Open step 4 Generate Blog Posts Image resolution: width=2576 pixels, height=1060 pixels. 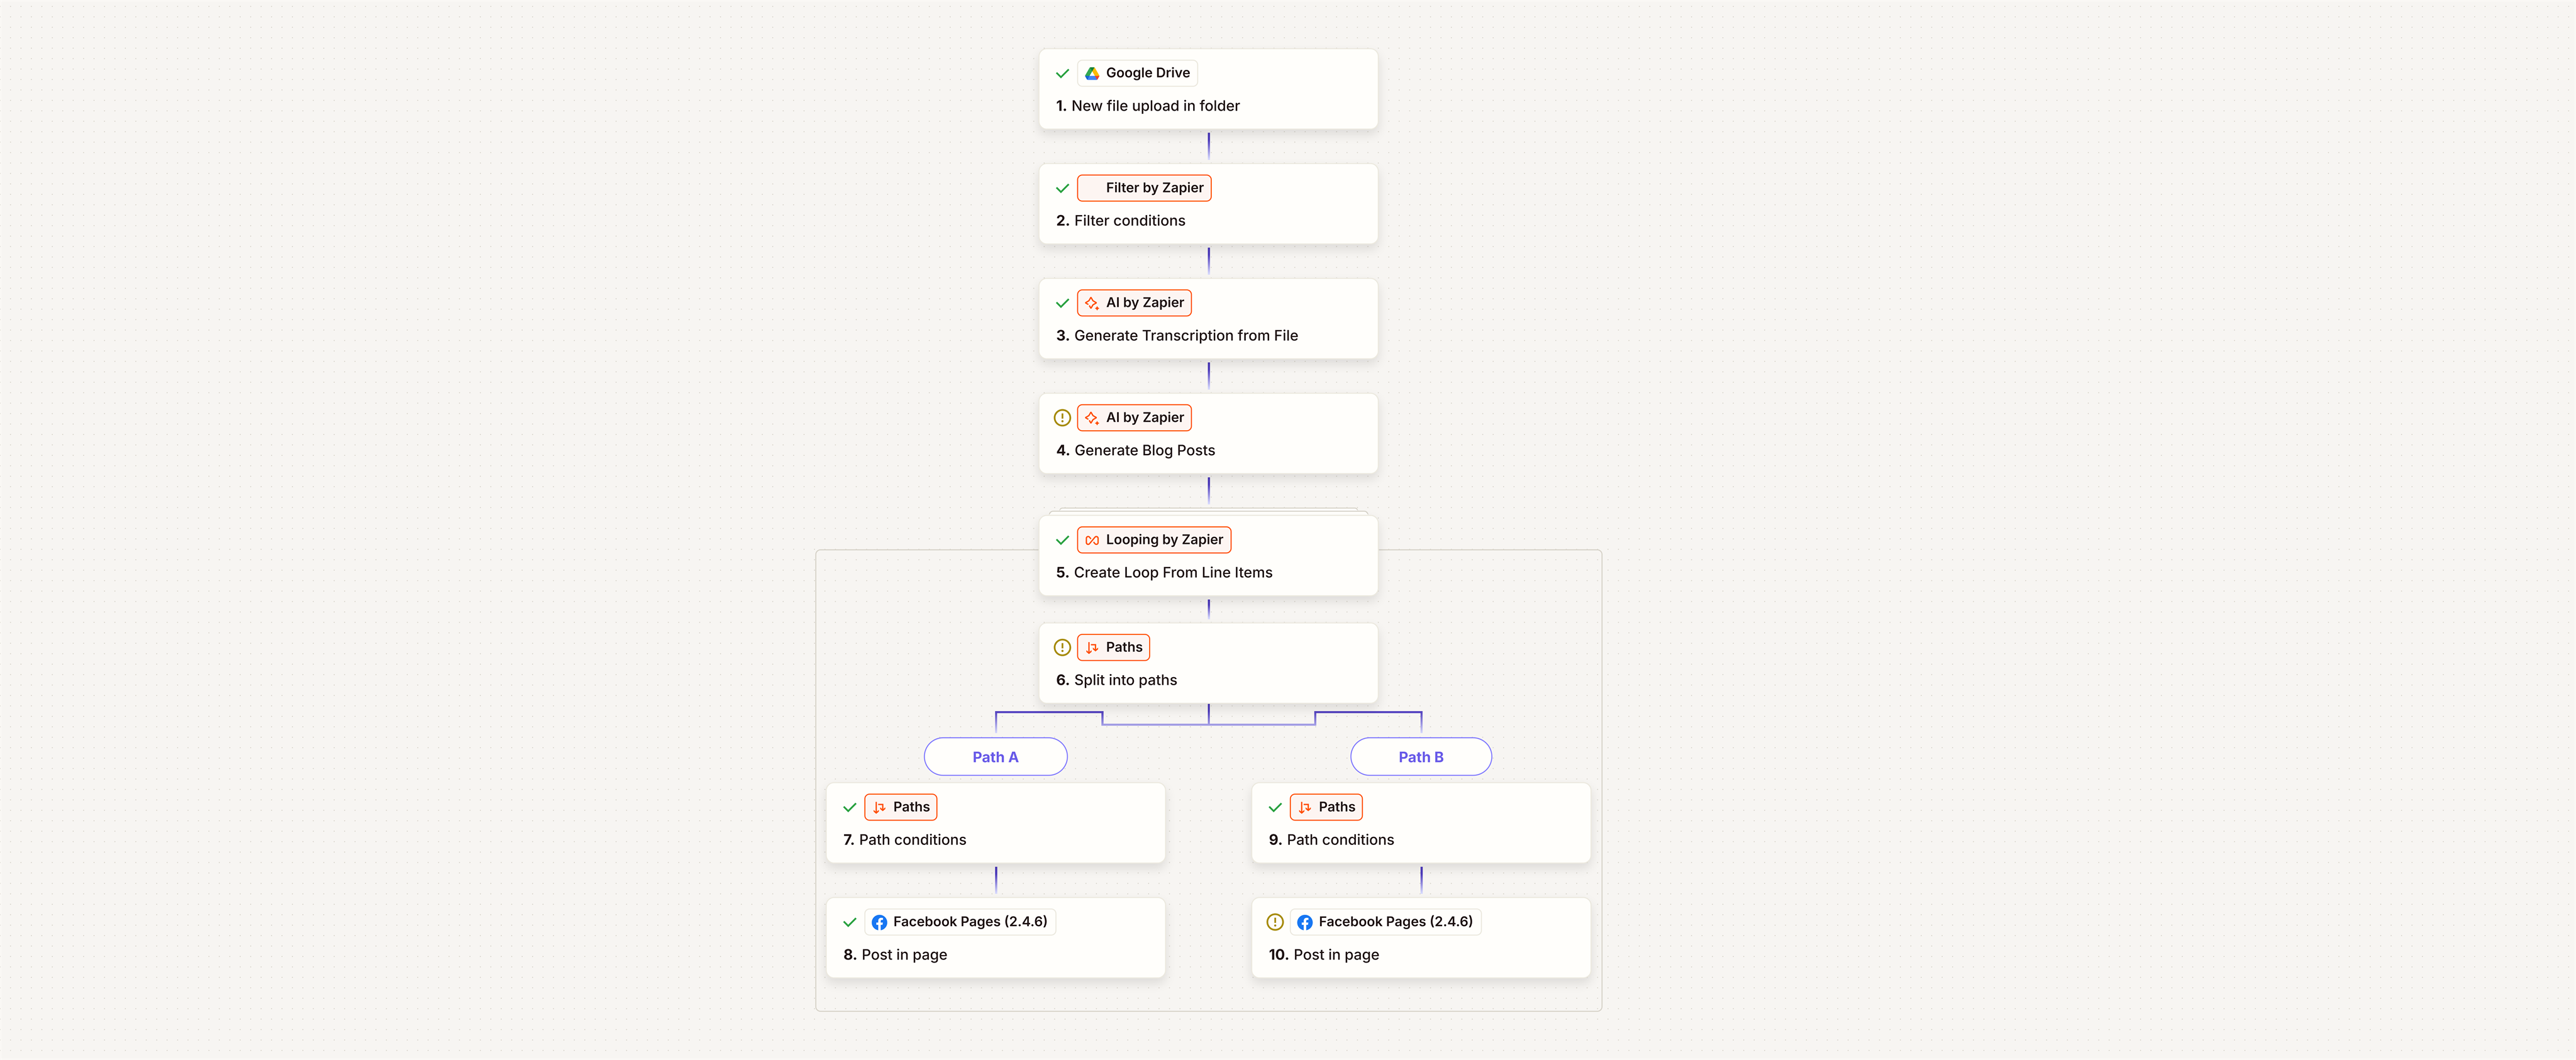pos(1208,434)
